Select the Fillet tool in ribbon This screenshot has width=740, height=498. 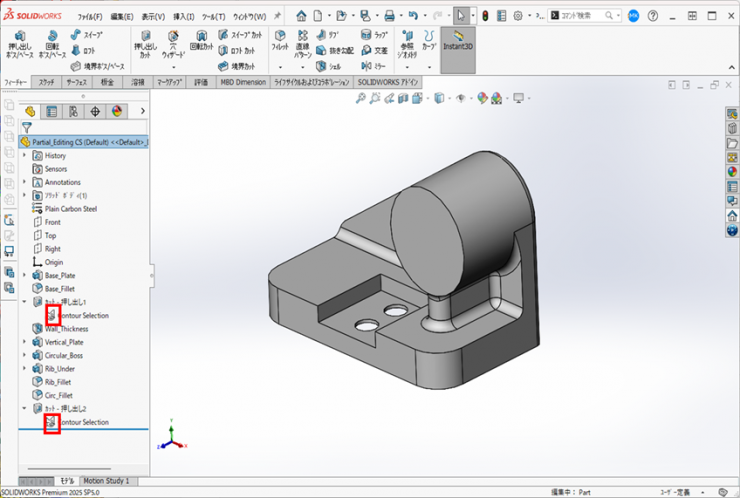(x=280, y=41)
